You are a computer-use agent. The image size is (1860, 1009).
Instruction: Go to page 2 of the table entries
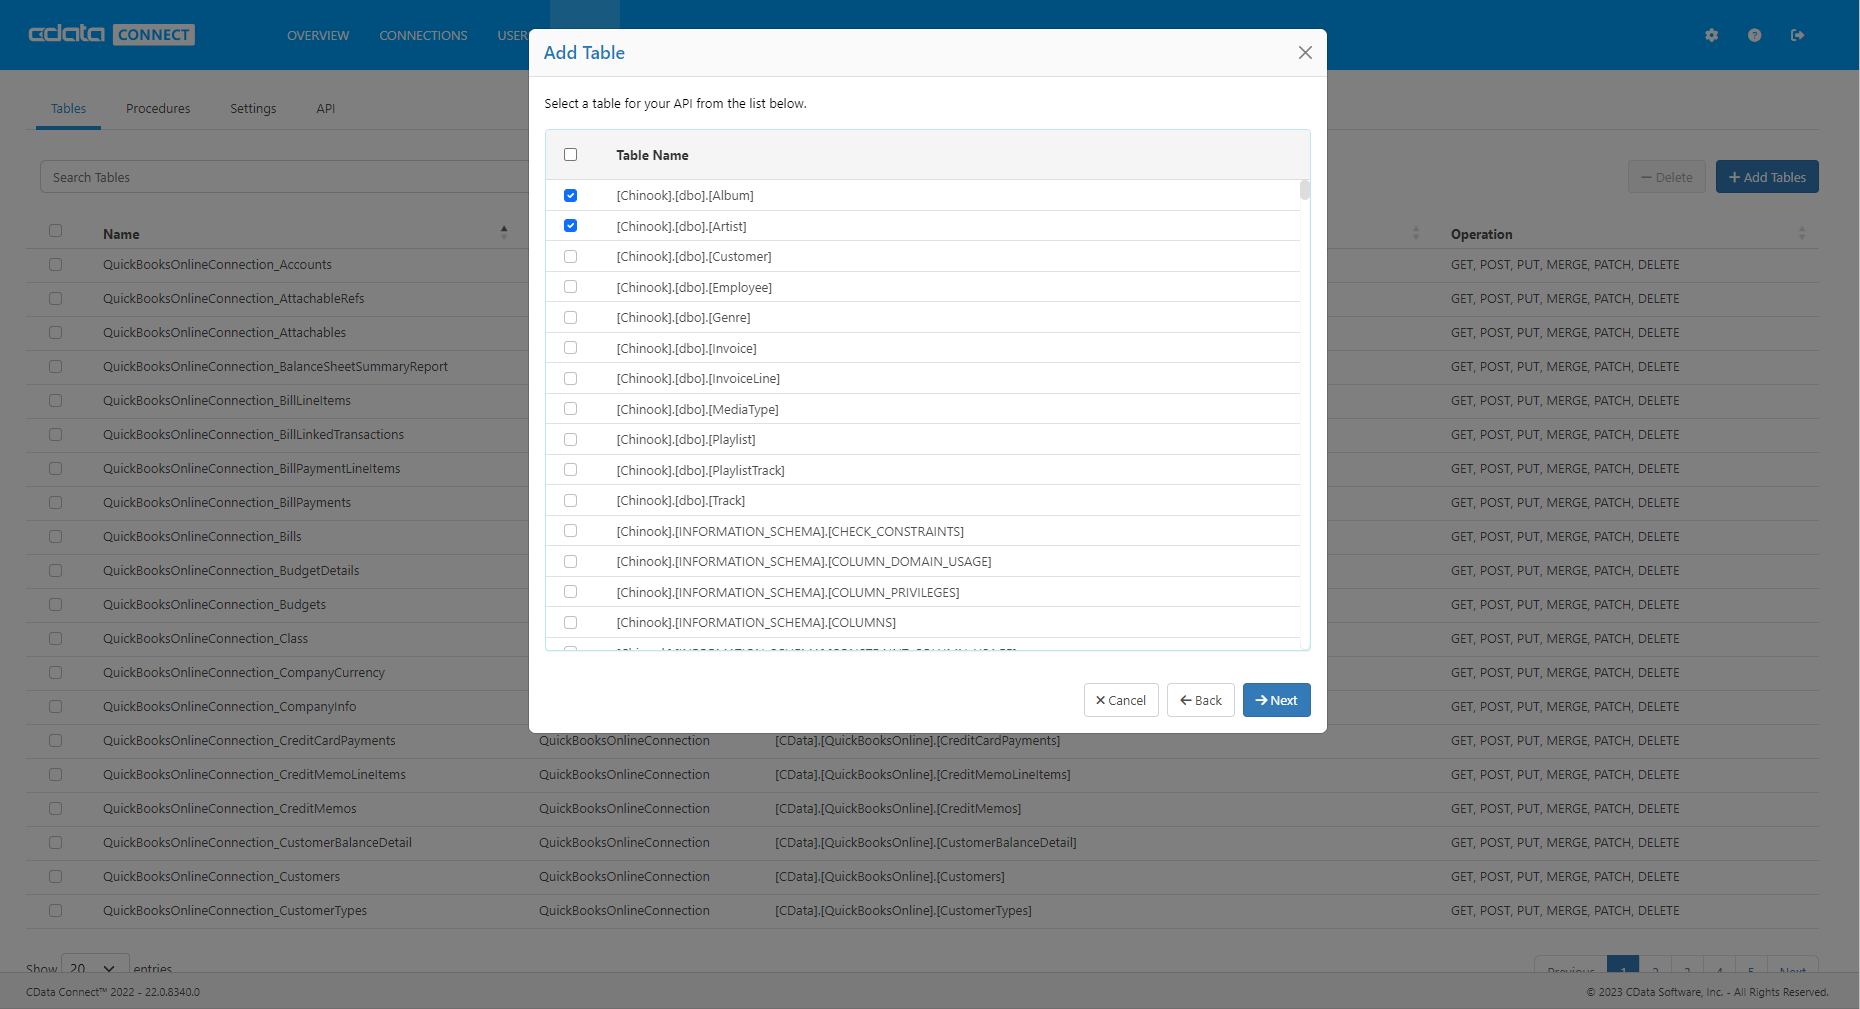1655,969
